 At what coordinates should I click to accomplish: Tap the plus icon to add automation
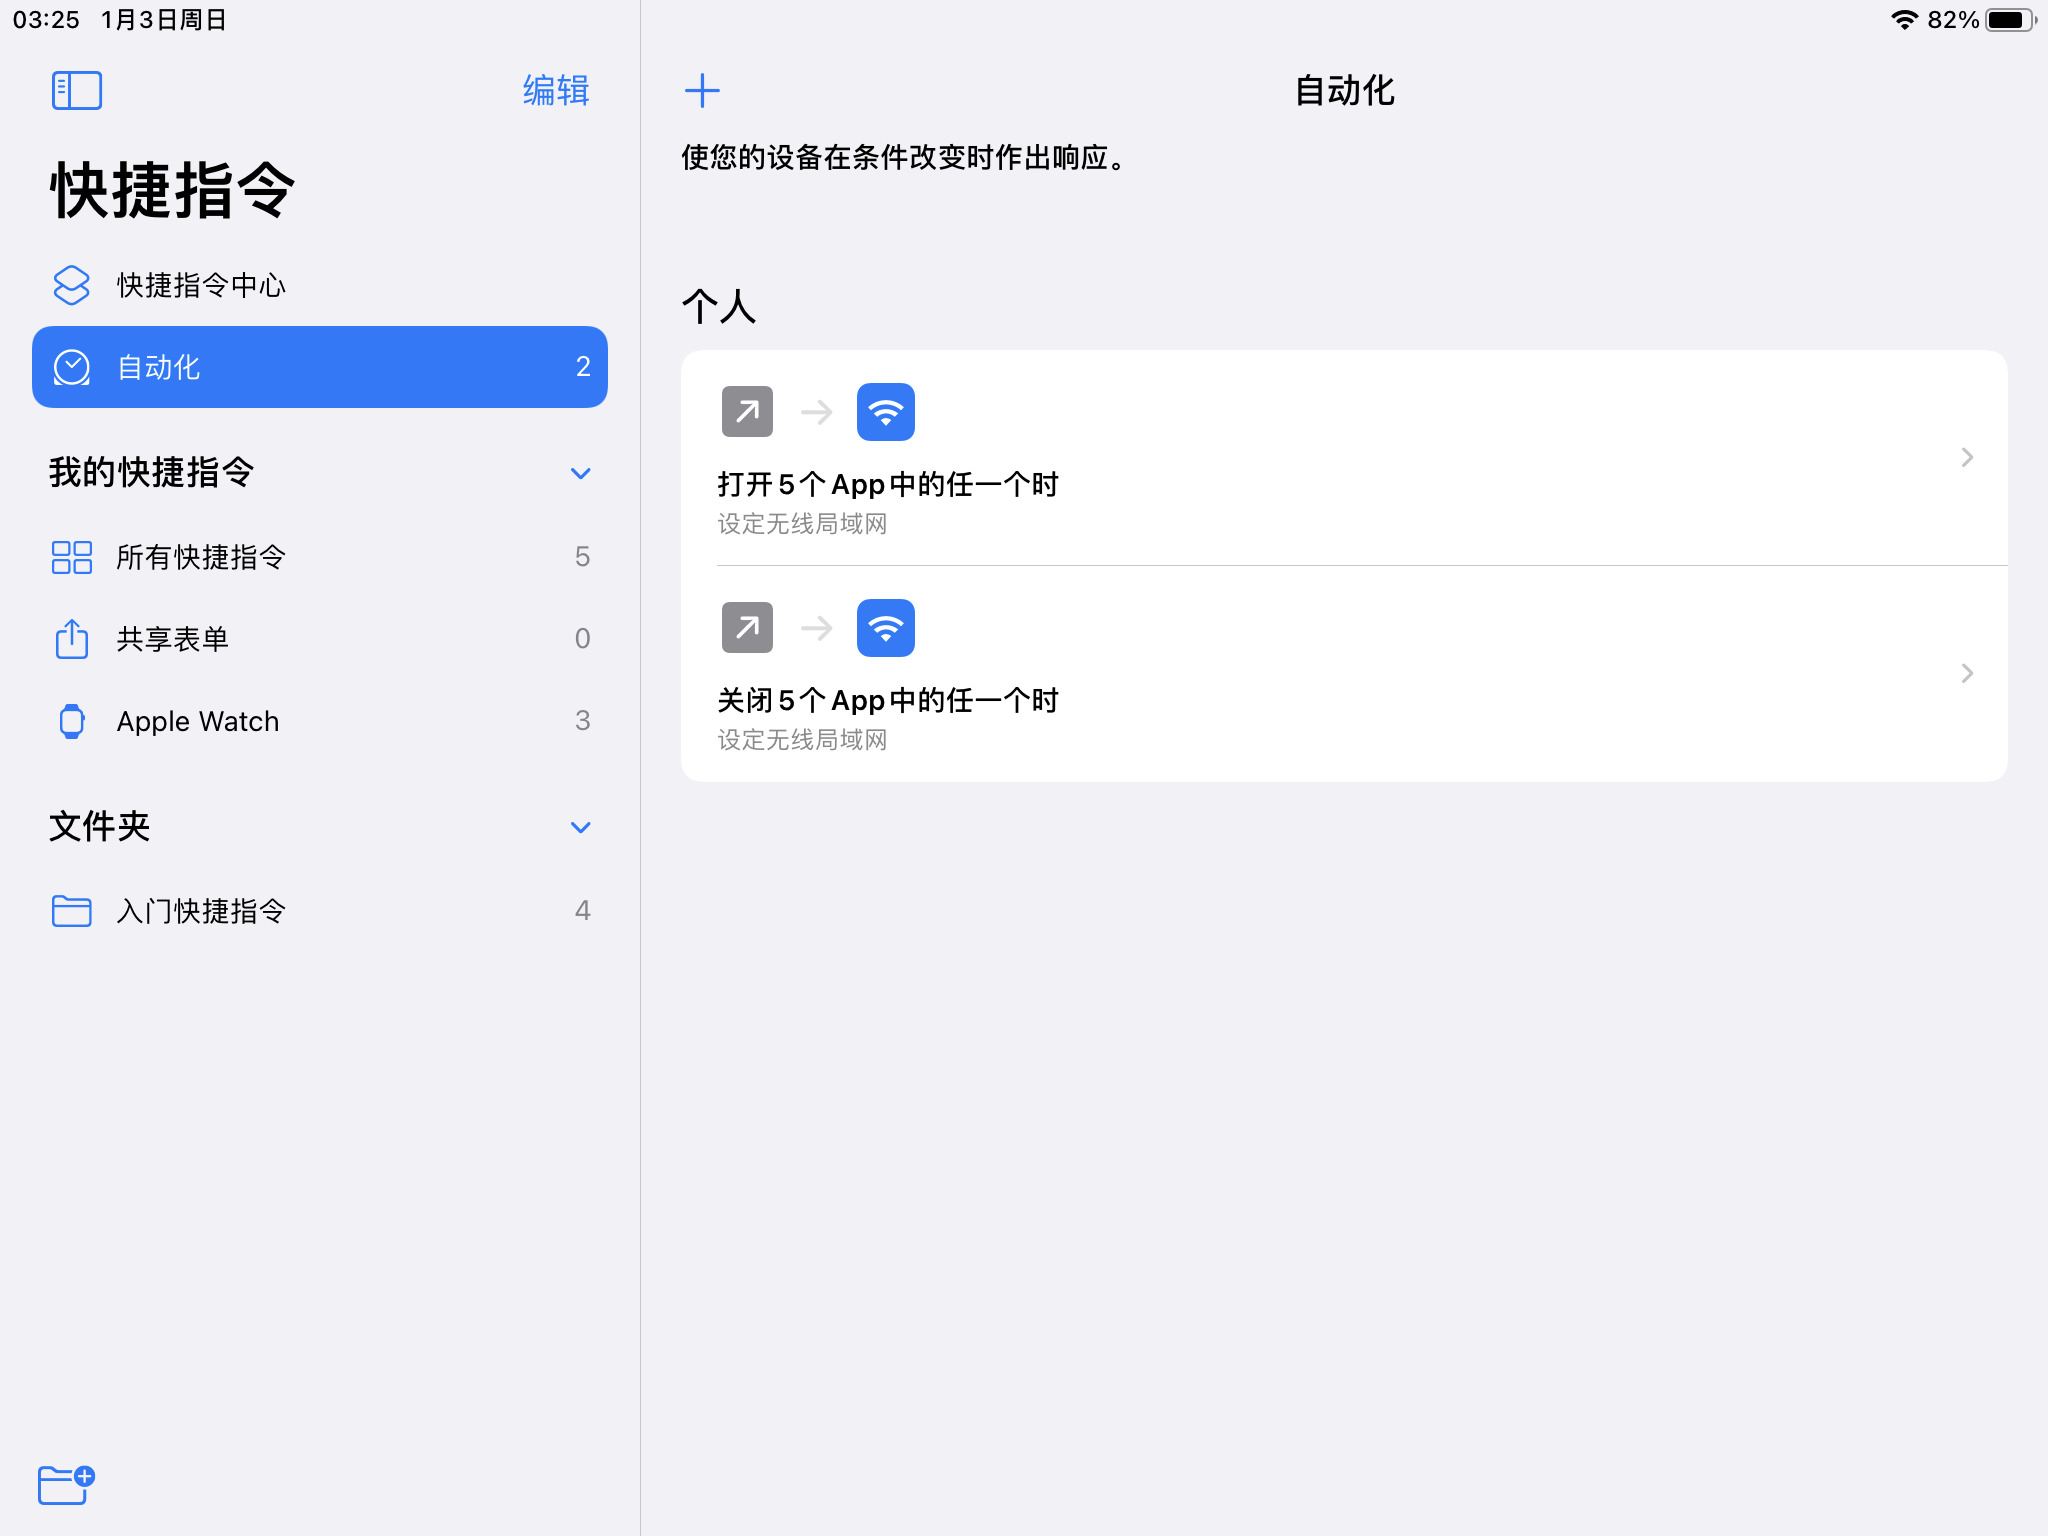click(702, 90)
